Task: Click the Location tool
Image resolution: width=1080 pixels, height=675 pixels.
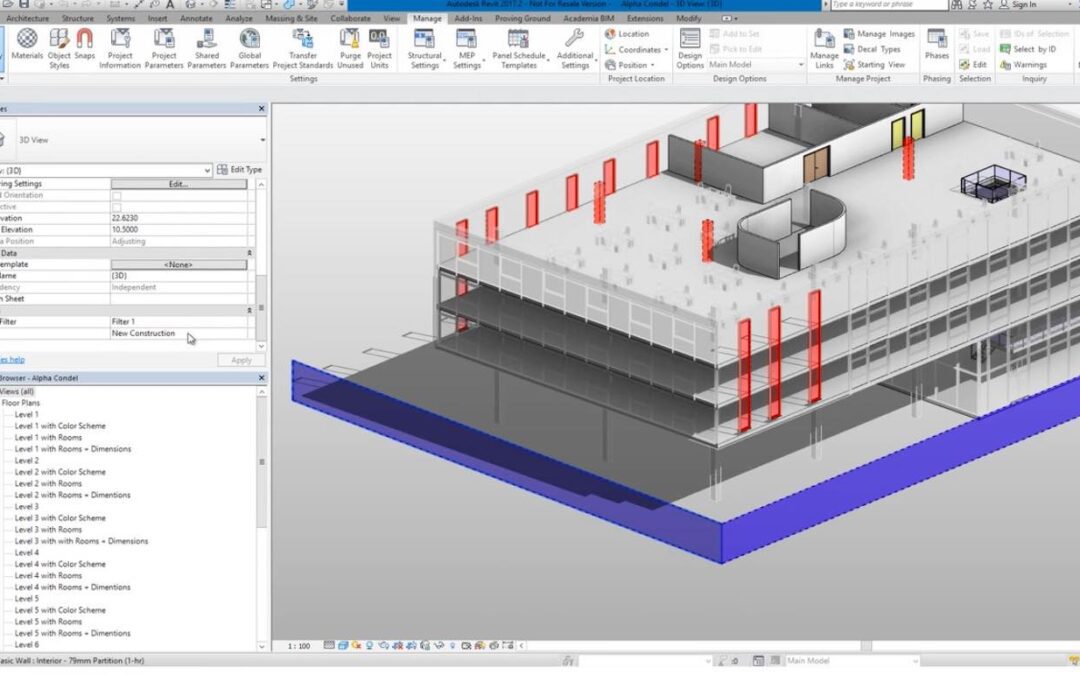Action: (627, 34)
